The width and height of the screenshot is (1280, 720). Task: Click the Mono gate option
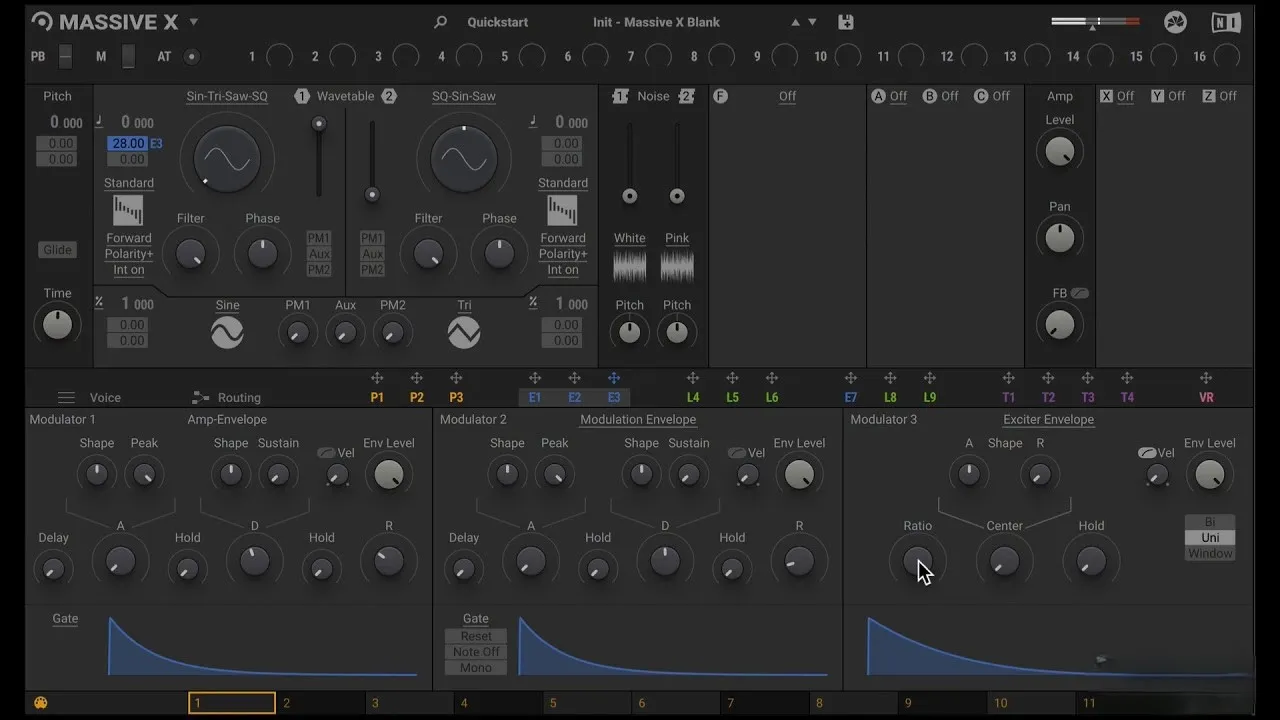[x=476, y=668]
